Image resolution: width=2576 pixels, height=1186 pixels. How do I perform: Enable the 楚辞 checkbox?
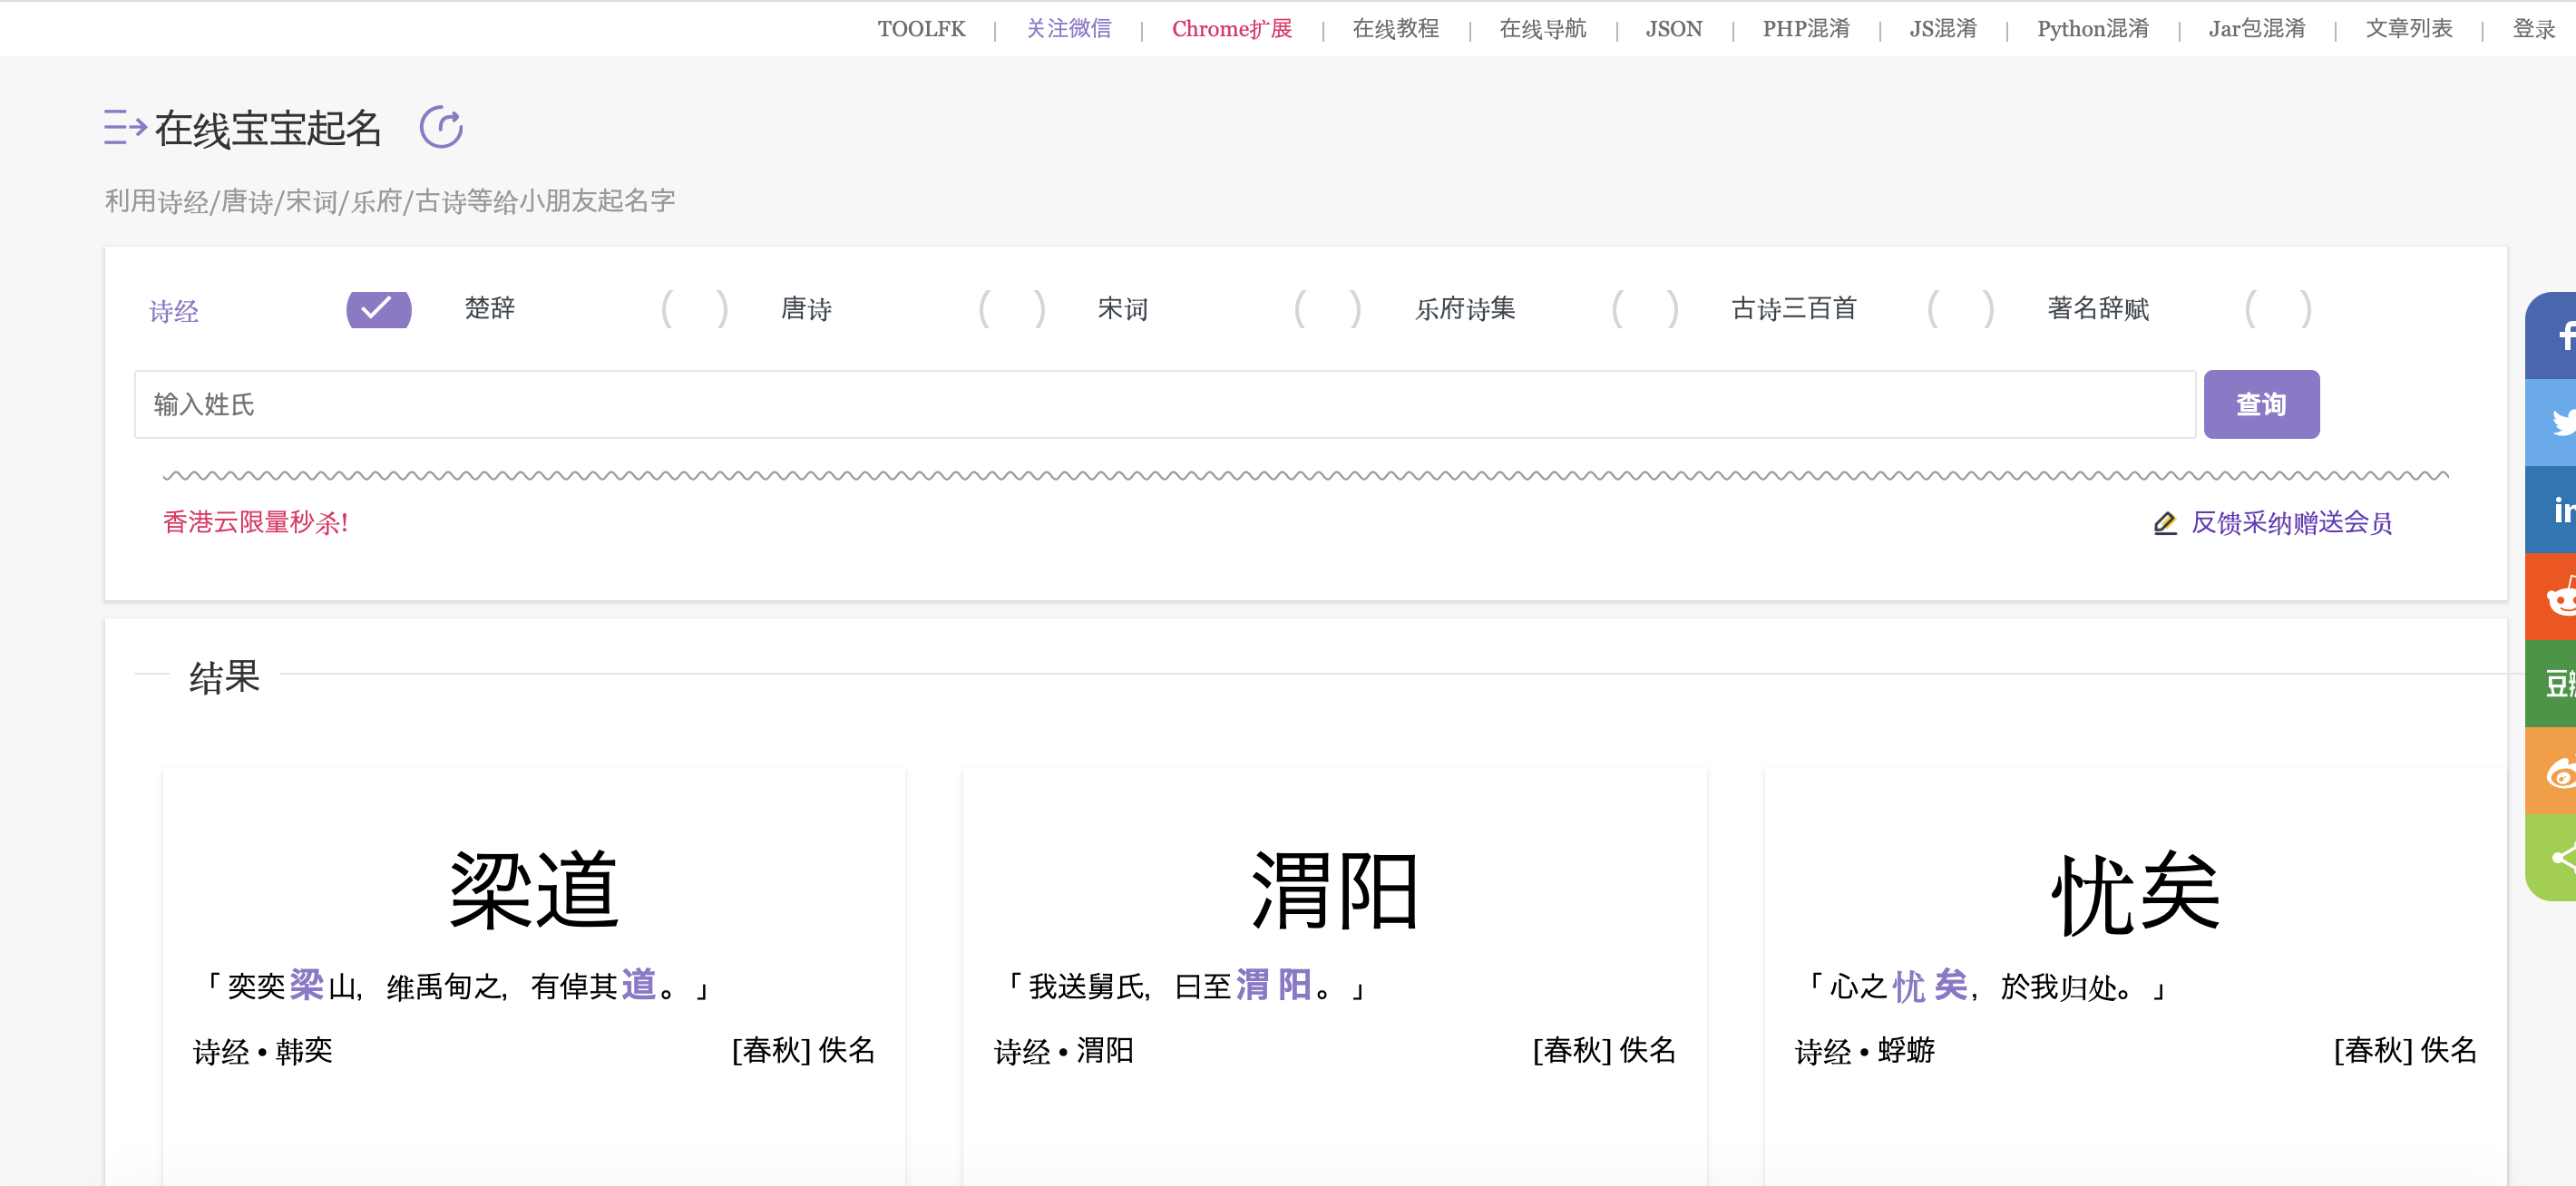coord(695,309)
